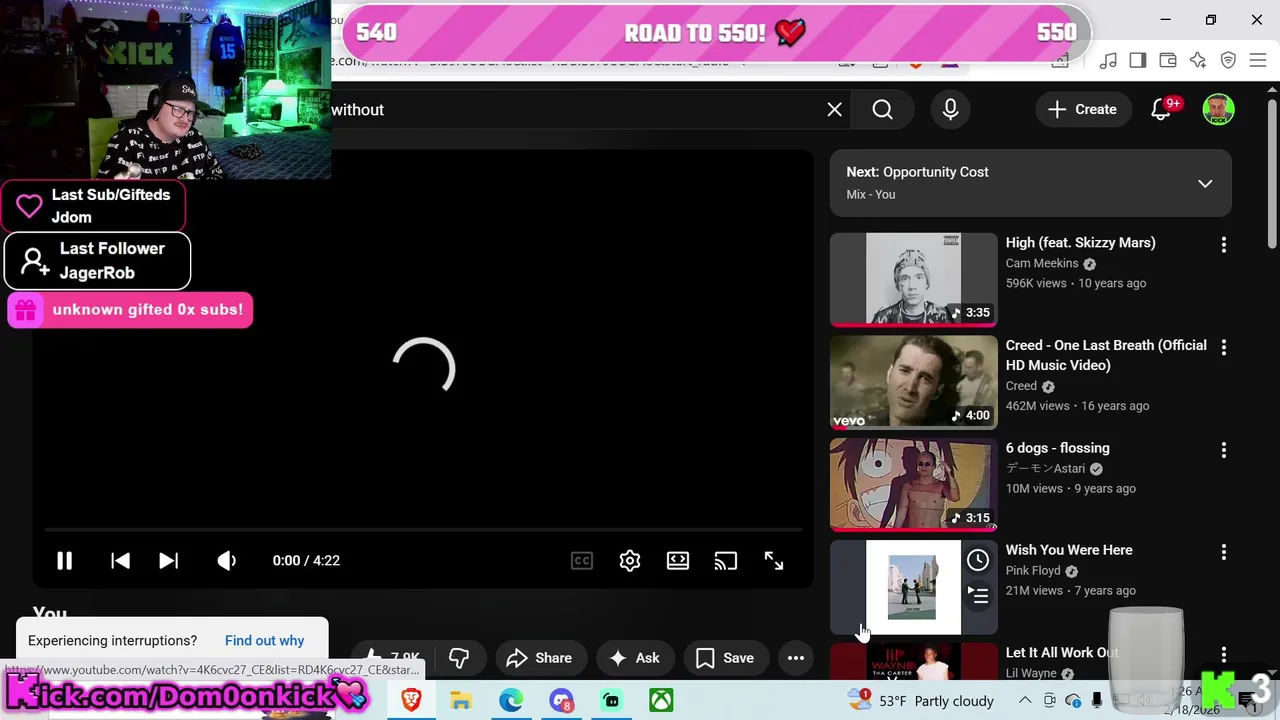Screen dimensions: 1280x720
Task: Open the Creed channel link
Action: pyautogui.click(x=1021, y=386)
